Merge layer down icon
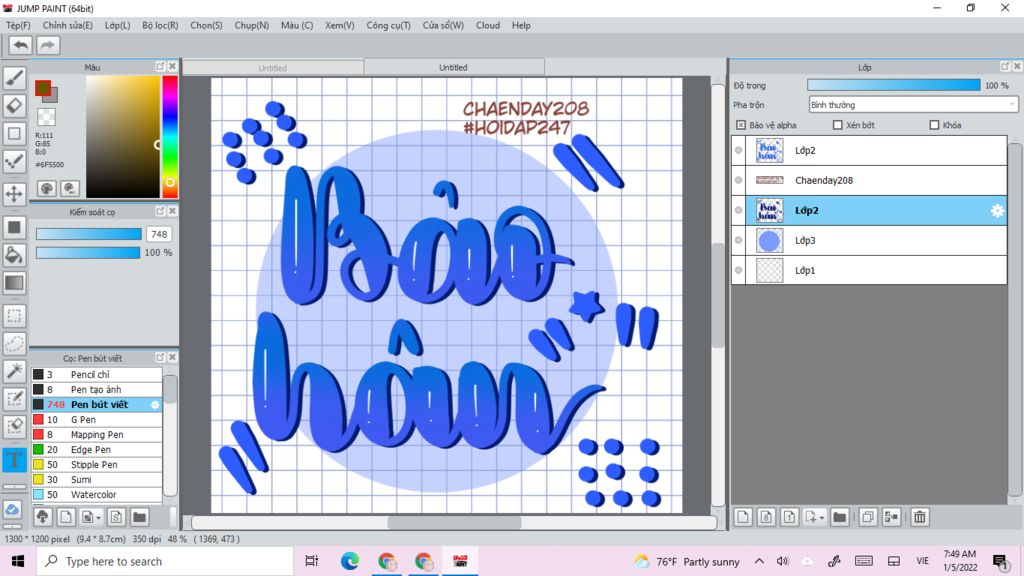 [891, 517]
